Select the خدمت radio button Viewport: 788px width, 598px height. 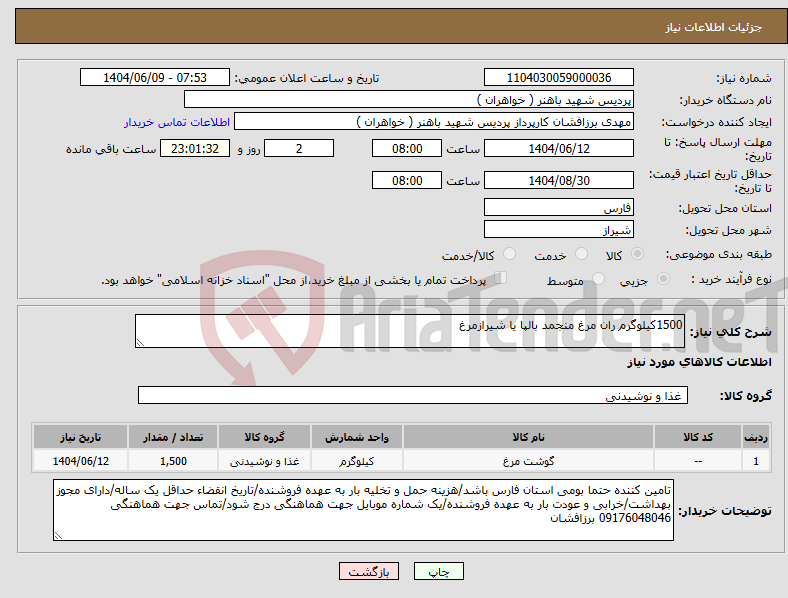pos(581,254)
